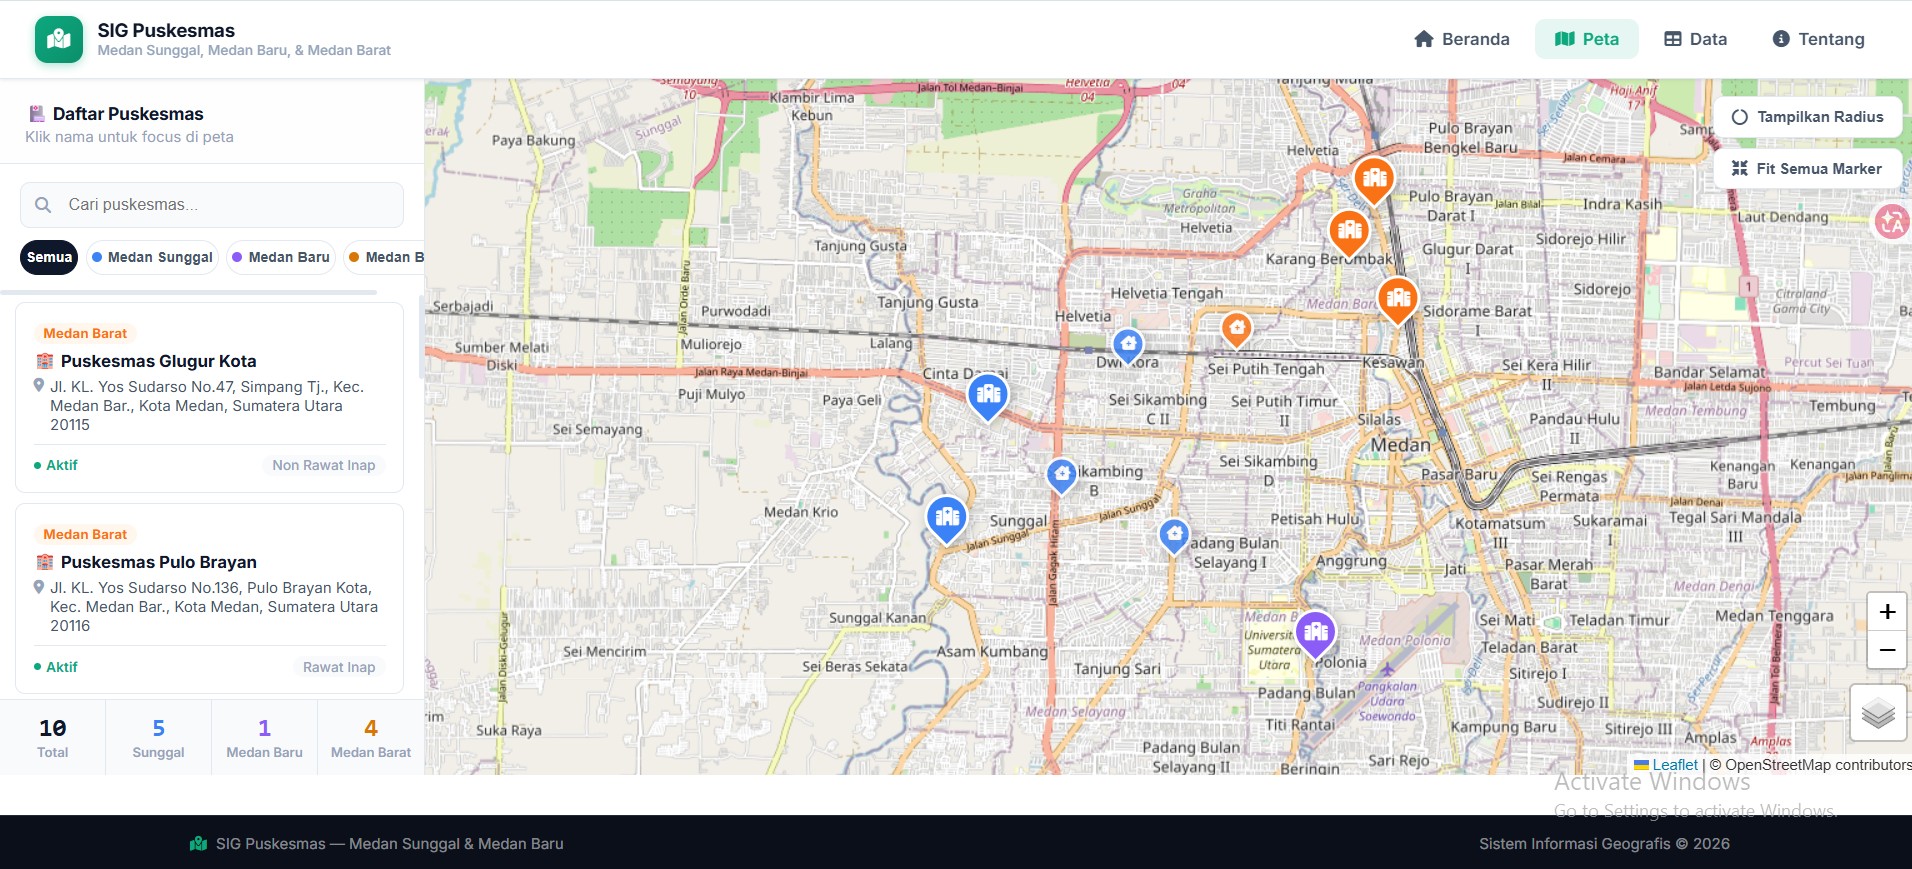Click Non Rawat Inap badge on Glugur Kota
This screenshot has width=1912, height=869.
pos(324,465)
